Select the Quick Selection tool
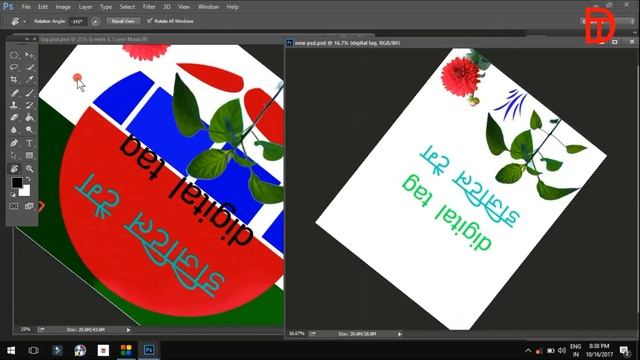The width and height of the screenshot is (640, 360). tap(29, 67)
